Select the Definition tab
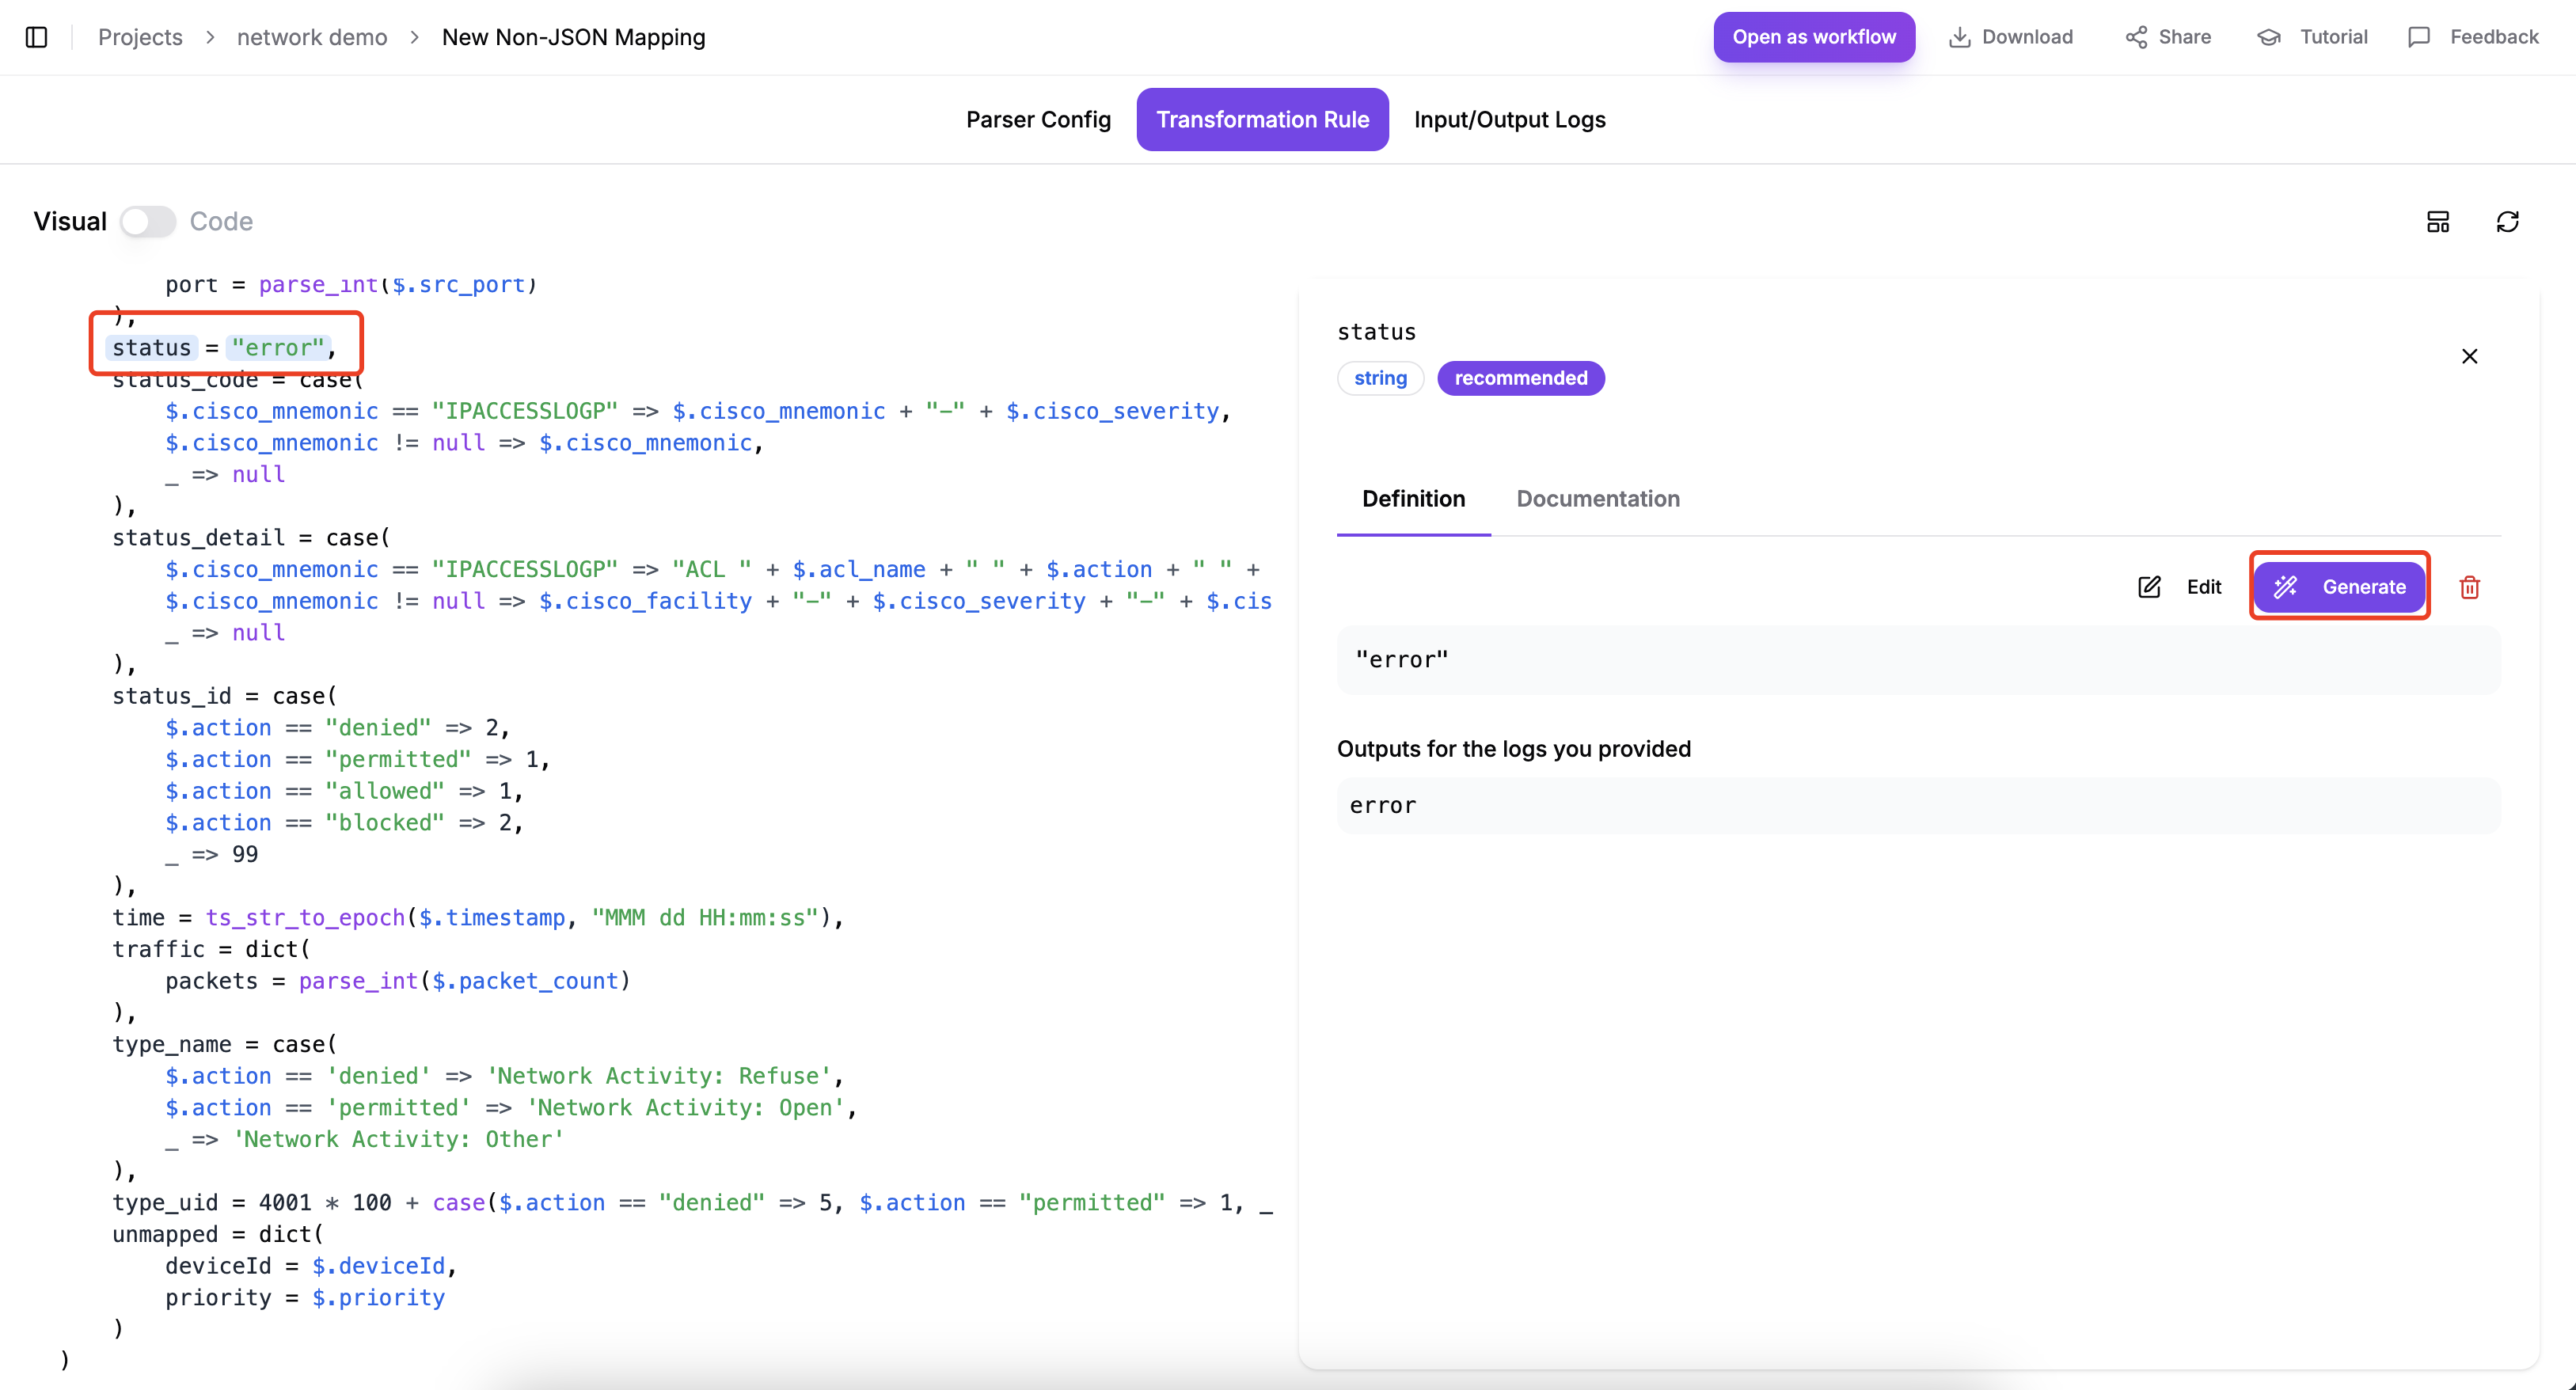Image resolution: width=2576 pixels, height=1390 pixels. point(1413,498)
